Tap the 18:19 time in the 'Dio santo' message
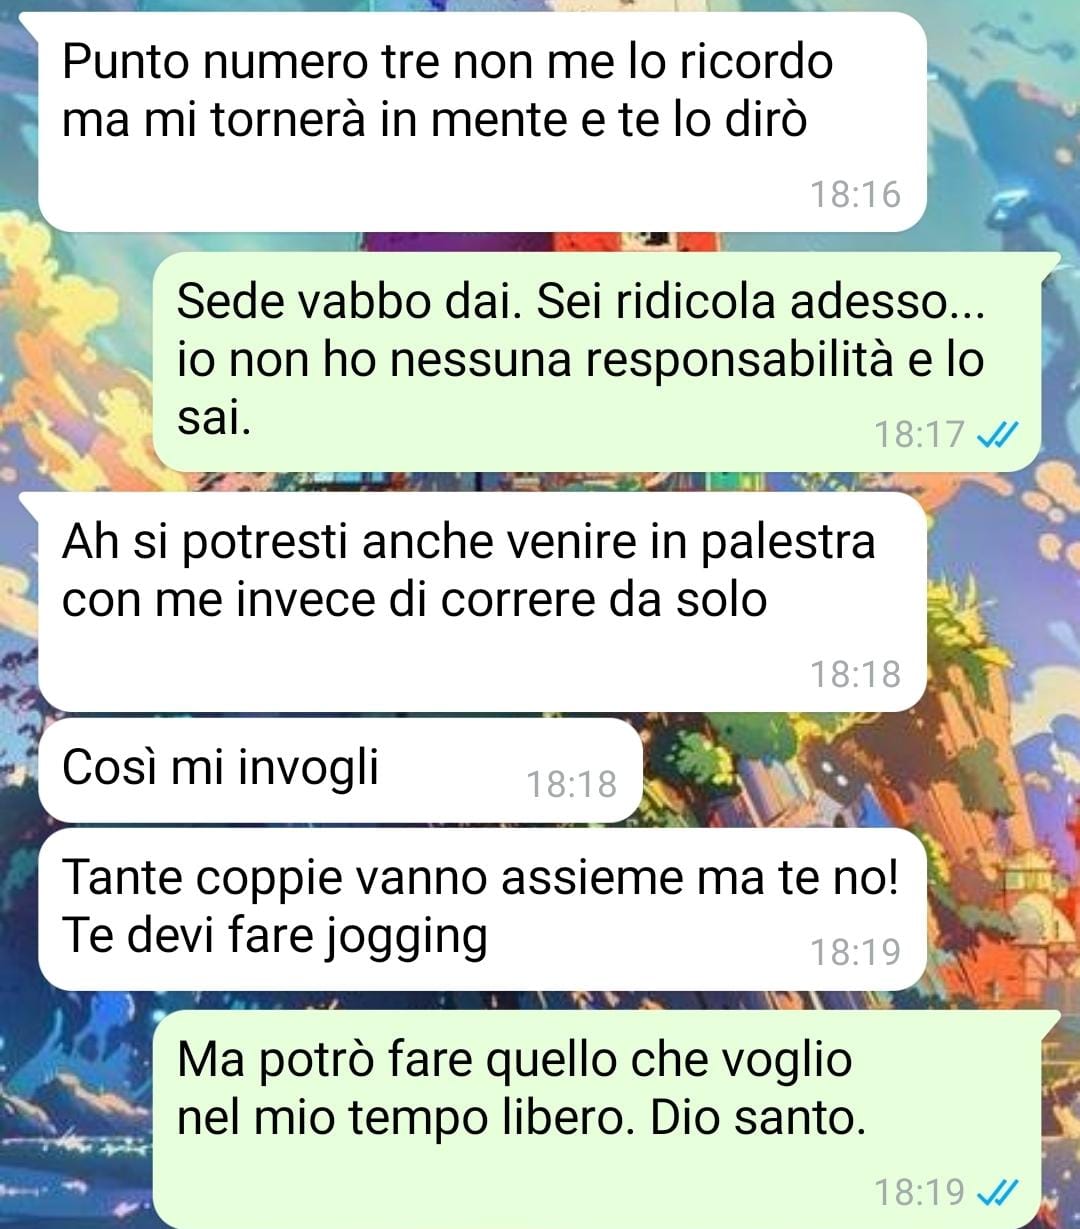Screen dimensions: 1080x1229 pos(919,1192)
